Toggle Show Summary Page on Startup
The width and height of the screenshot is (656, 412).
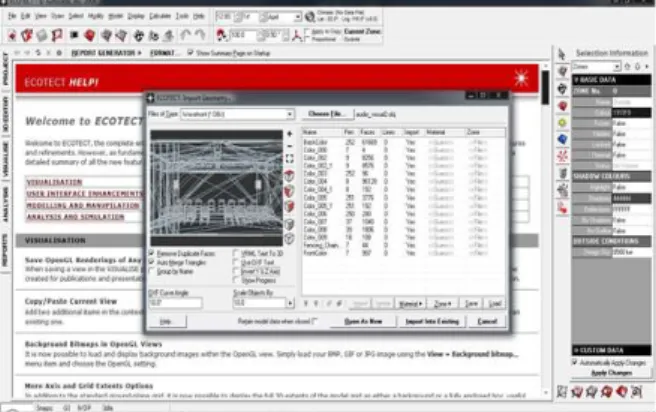click(191, 53)
